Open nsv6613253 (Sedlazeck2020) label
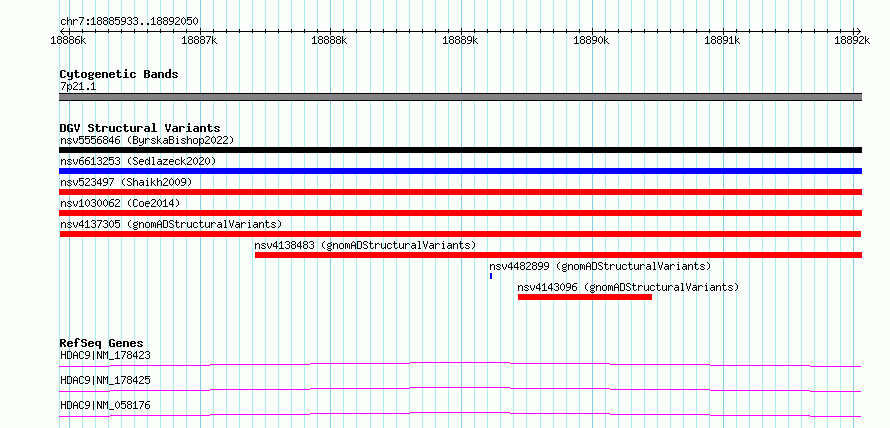This screenshot has width=890, height=428. pos(138,161)
